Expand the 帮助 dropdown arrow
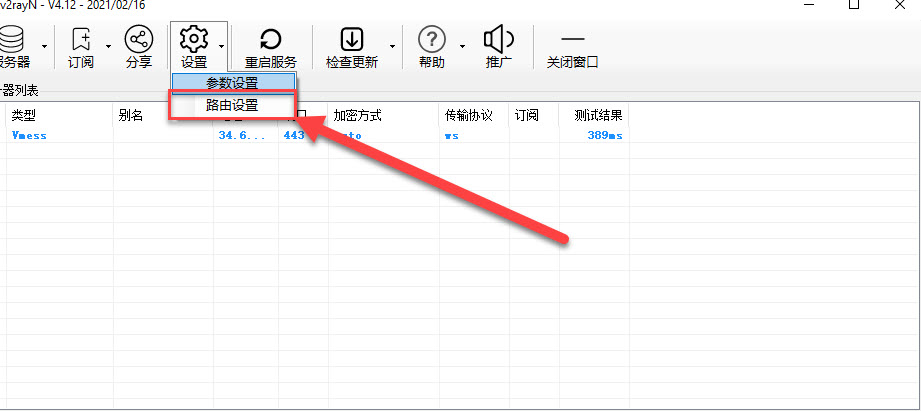This screenshot has width=921, height=411. [x=462, y=46]
